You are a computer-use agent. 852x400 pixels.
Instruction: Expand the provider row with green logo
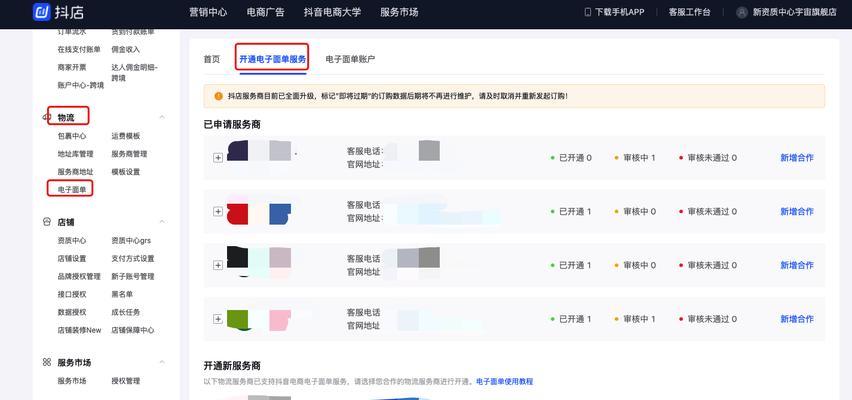(x=218, y=319)
